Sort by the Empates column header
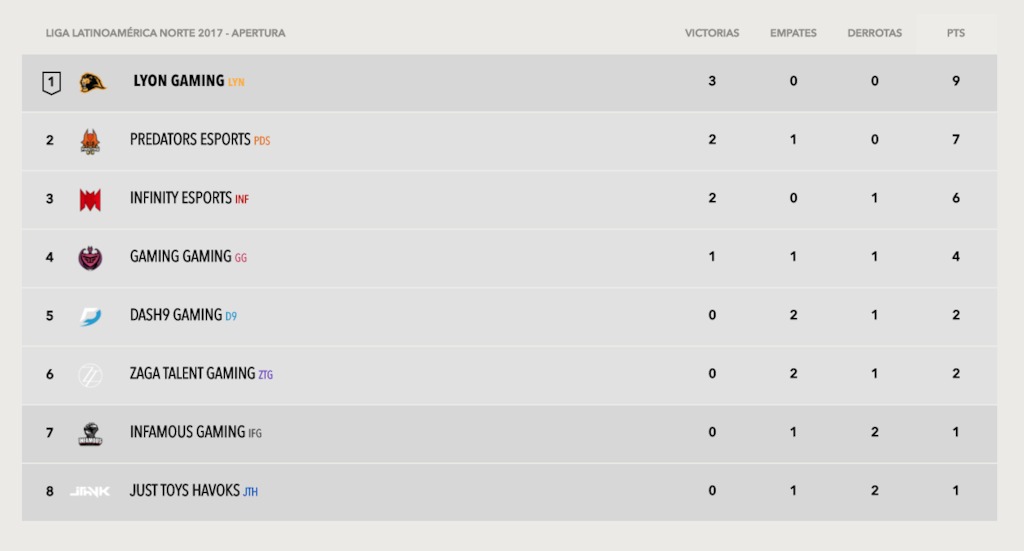The width and height of the screenshot is (1024, 551). 793,33
